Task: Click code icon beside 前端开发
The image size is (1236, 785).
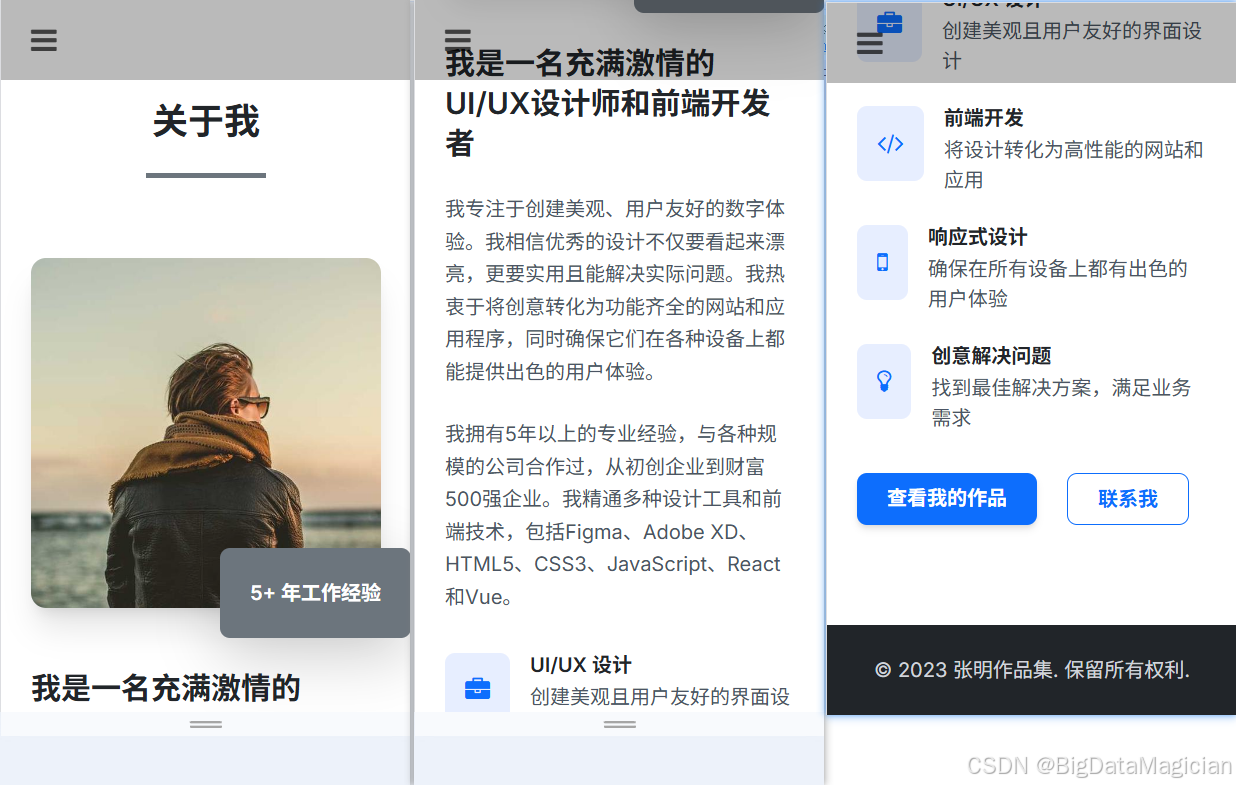Action: tap(890, 144)
